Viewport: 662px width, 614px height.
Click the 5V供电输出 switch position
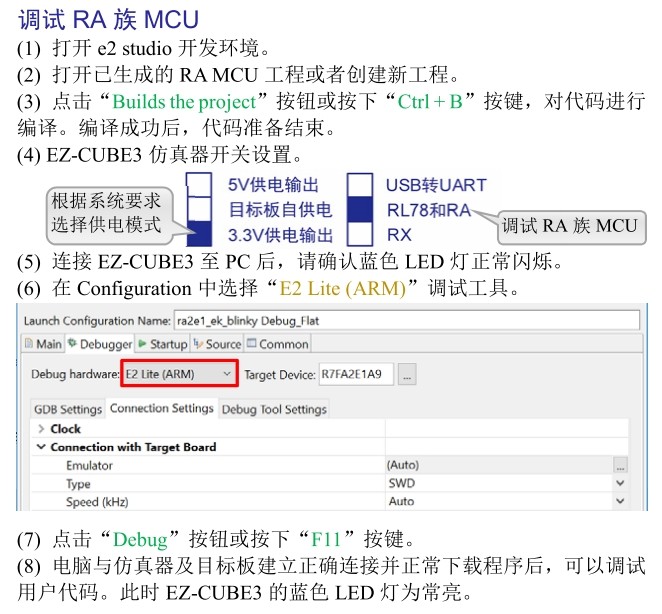point(199,185)
